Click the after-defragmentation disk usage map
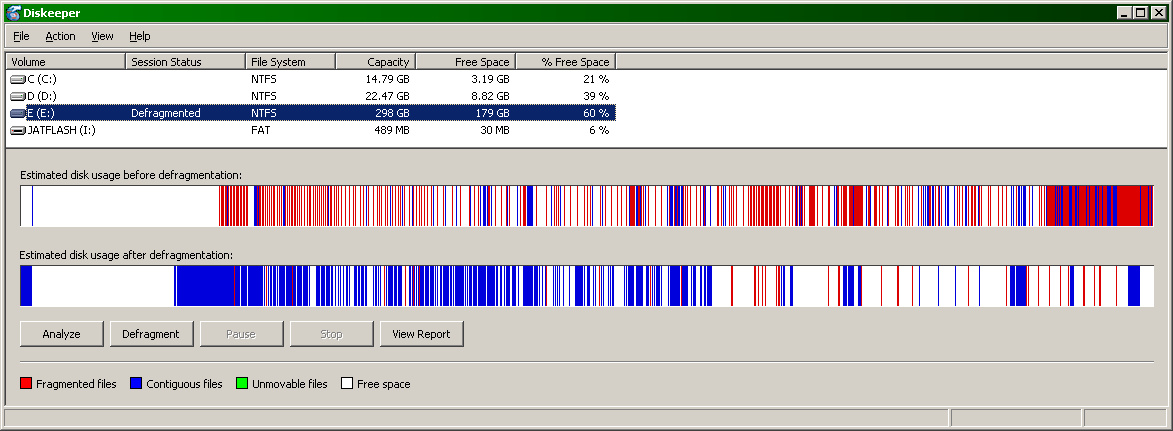 point(586,285)
